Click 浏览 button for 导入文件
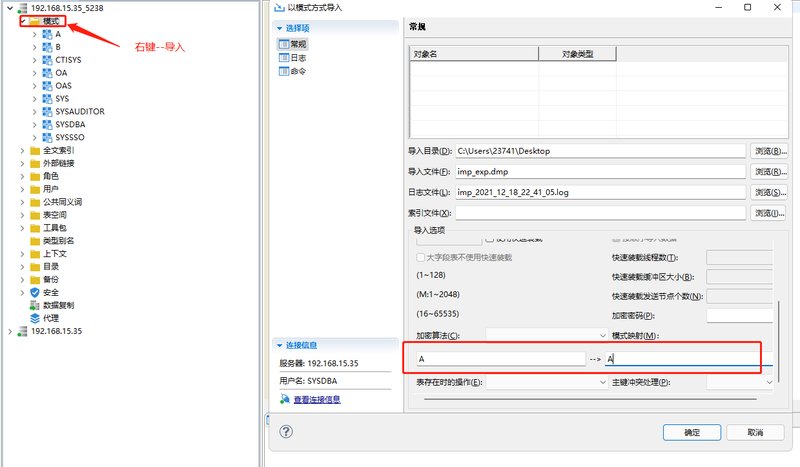The image size is (800, 467). coord(768,171)
